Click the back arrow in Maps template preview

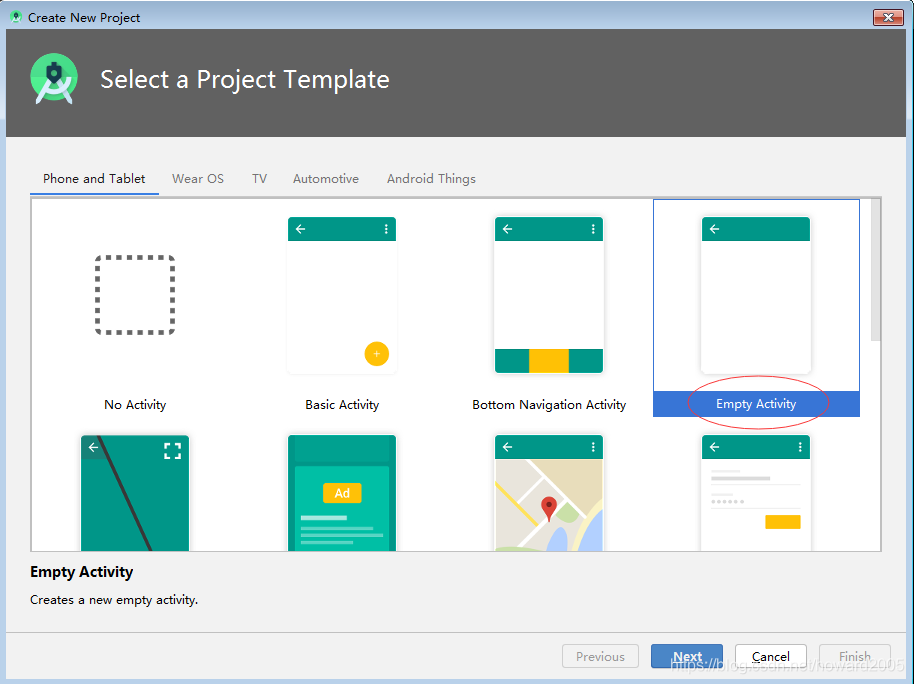pyautogui.click(x=508, y=447)
